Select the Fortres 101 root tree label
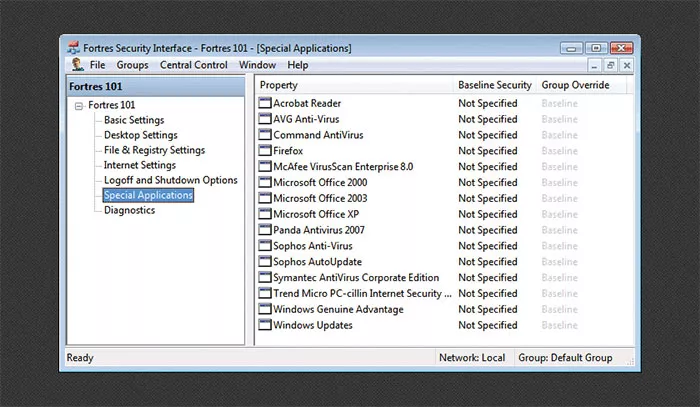700x407 pixels. (112, 105)
